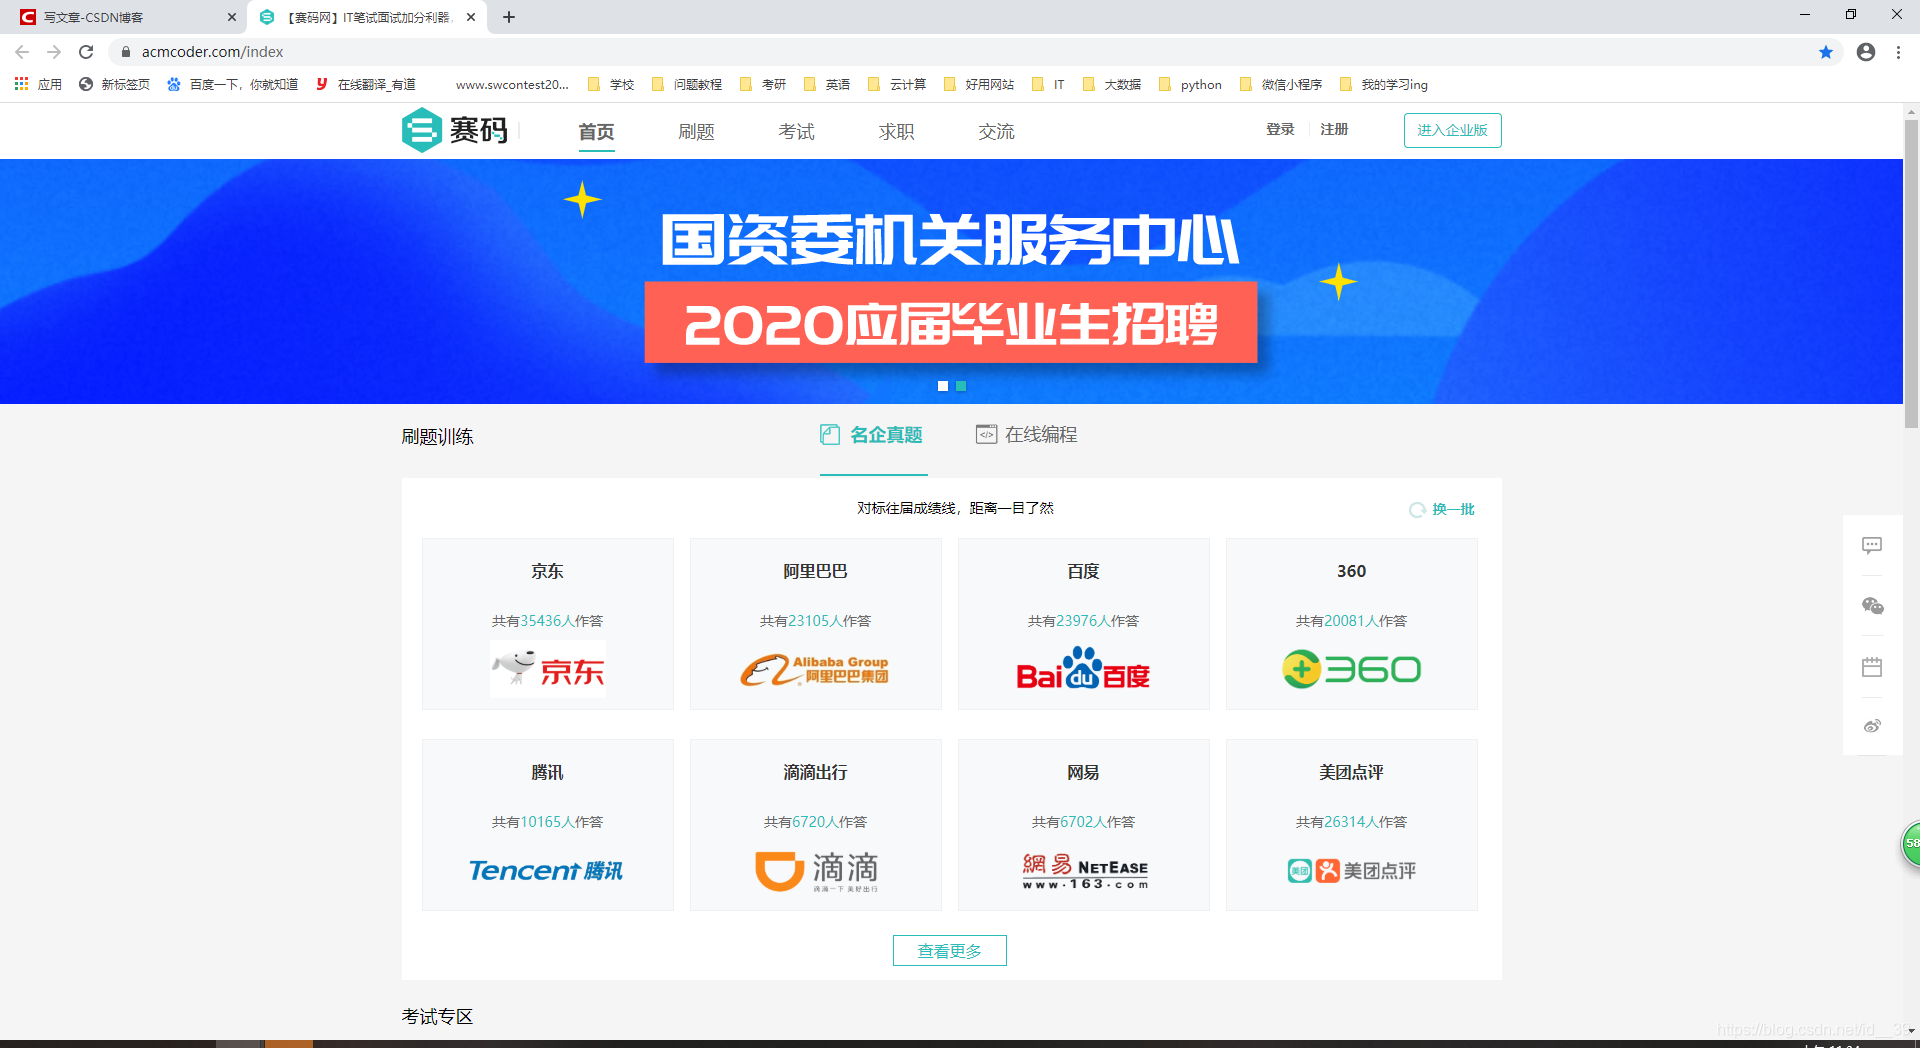This screenshot has height=1048, width=1920.
Task: Open 云计算 bookmark folder
Action: tap(897, 84)
